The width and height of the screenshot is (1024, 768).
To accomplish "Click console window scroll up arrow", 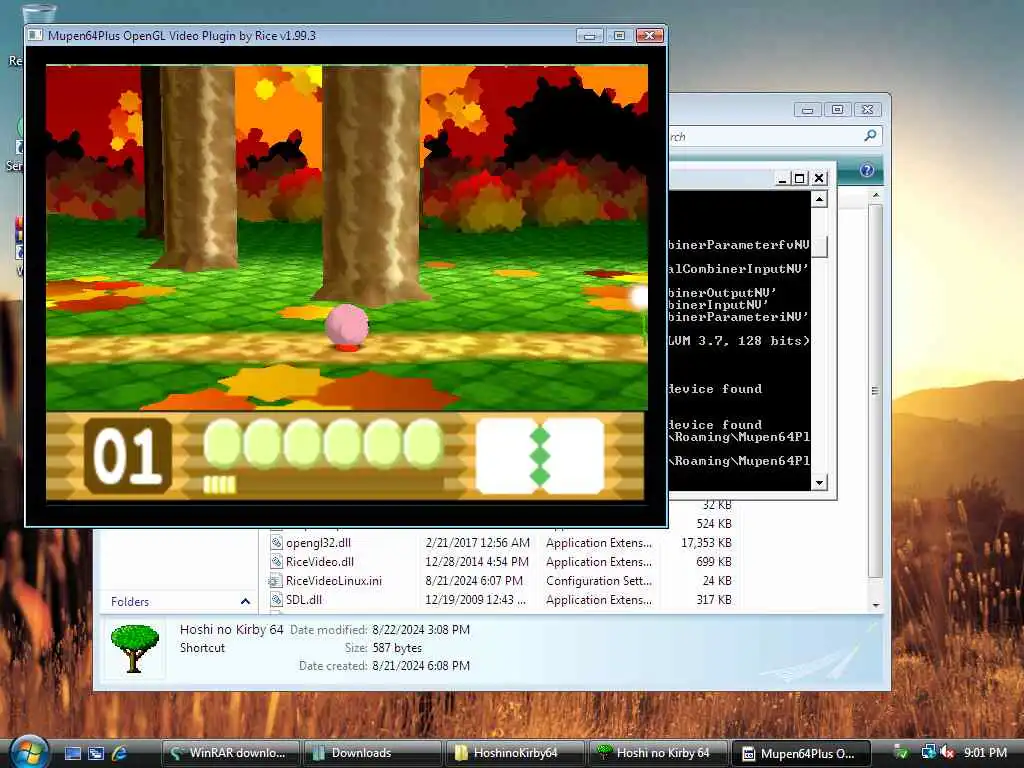I will [x=820, y=199].
